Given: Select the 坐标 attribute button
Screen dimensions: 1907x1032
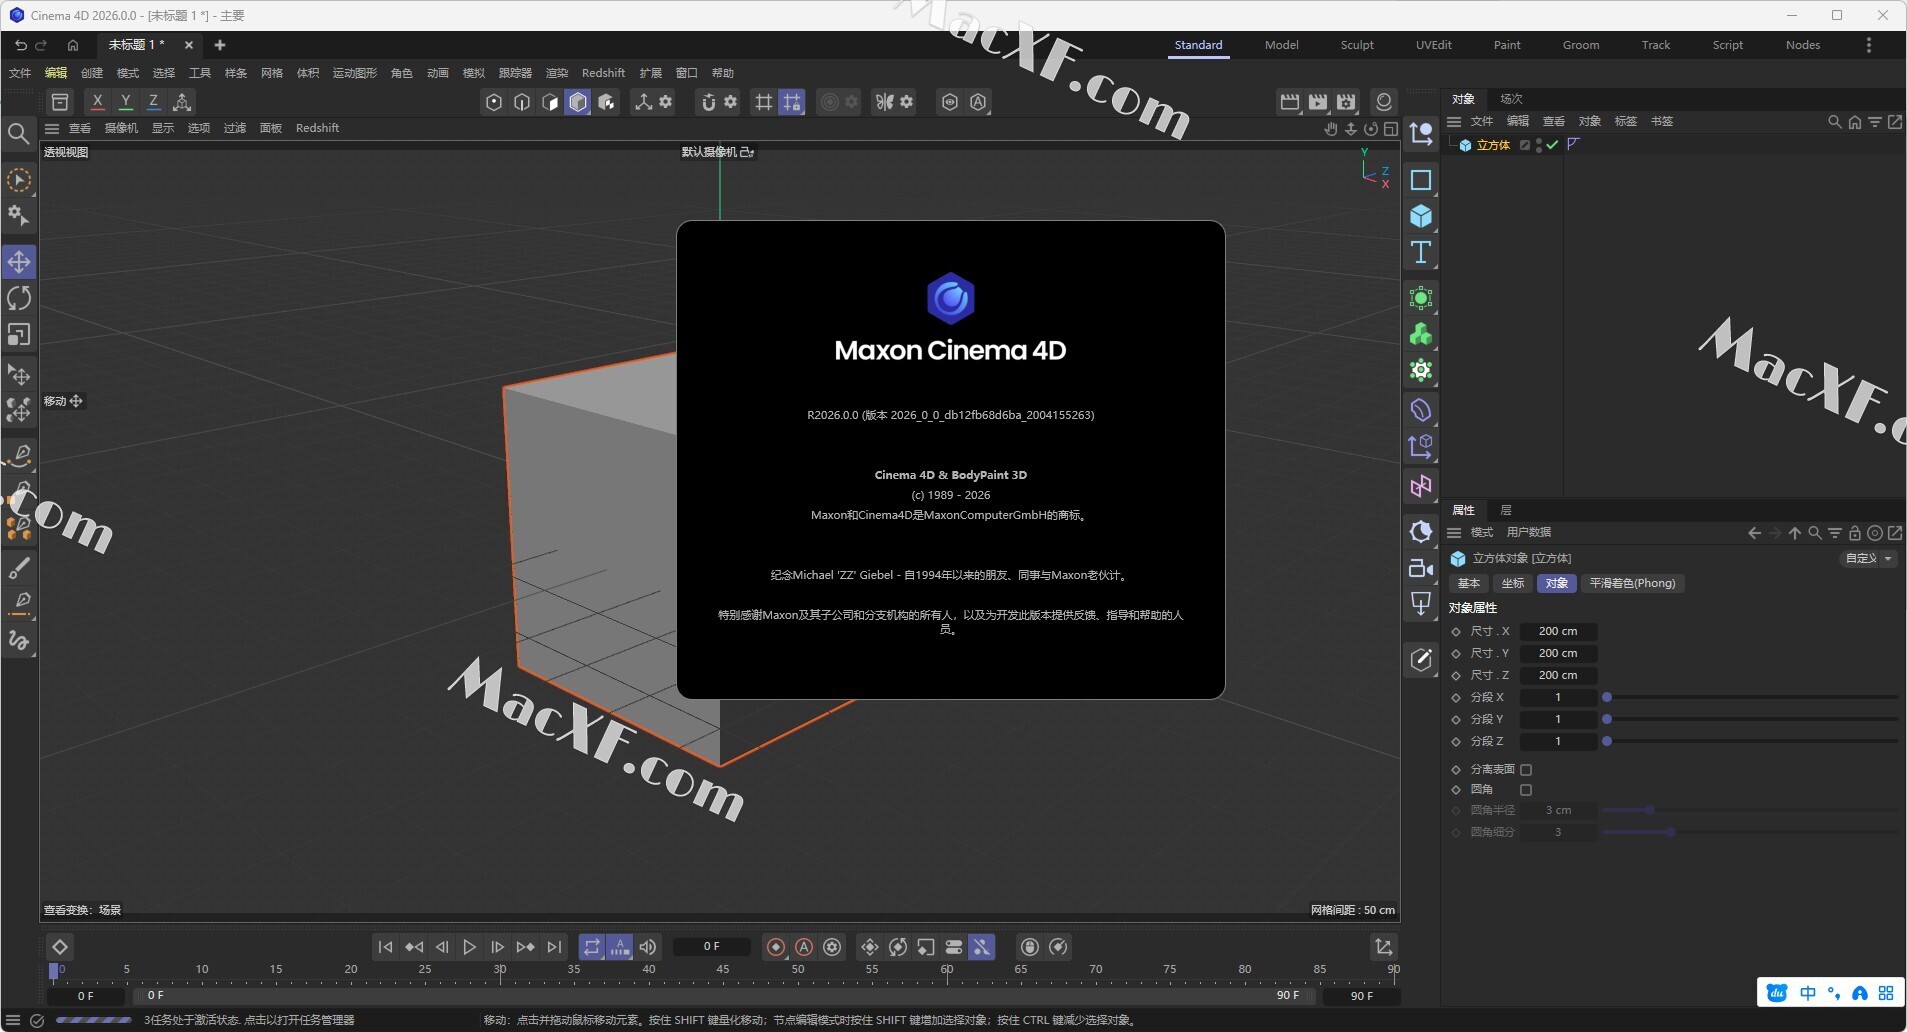Looking at the screenshot, I should tap(1512, 584).
